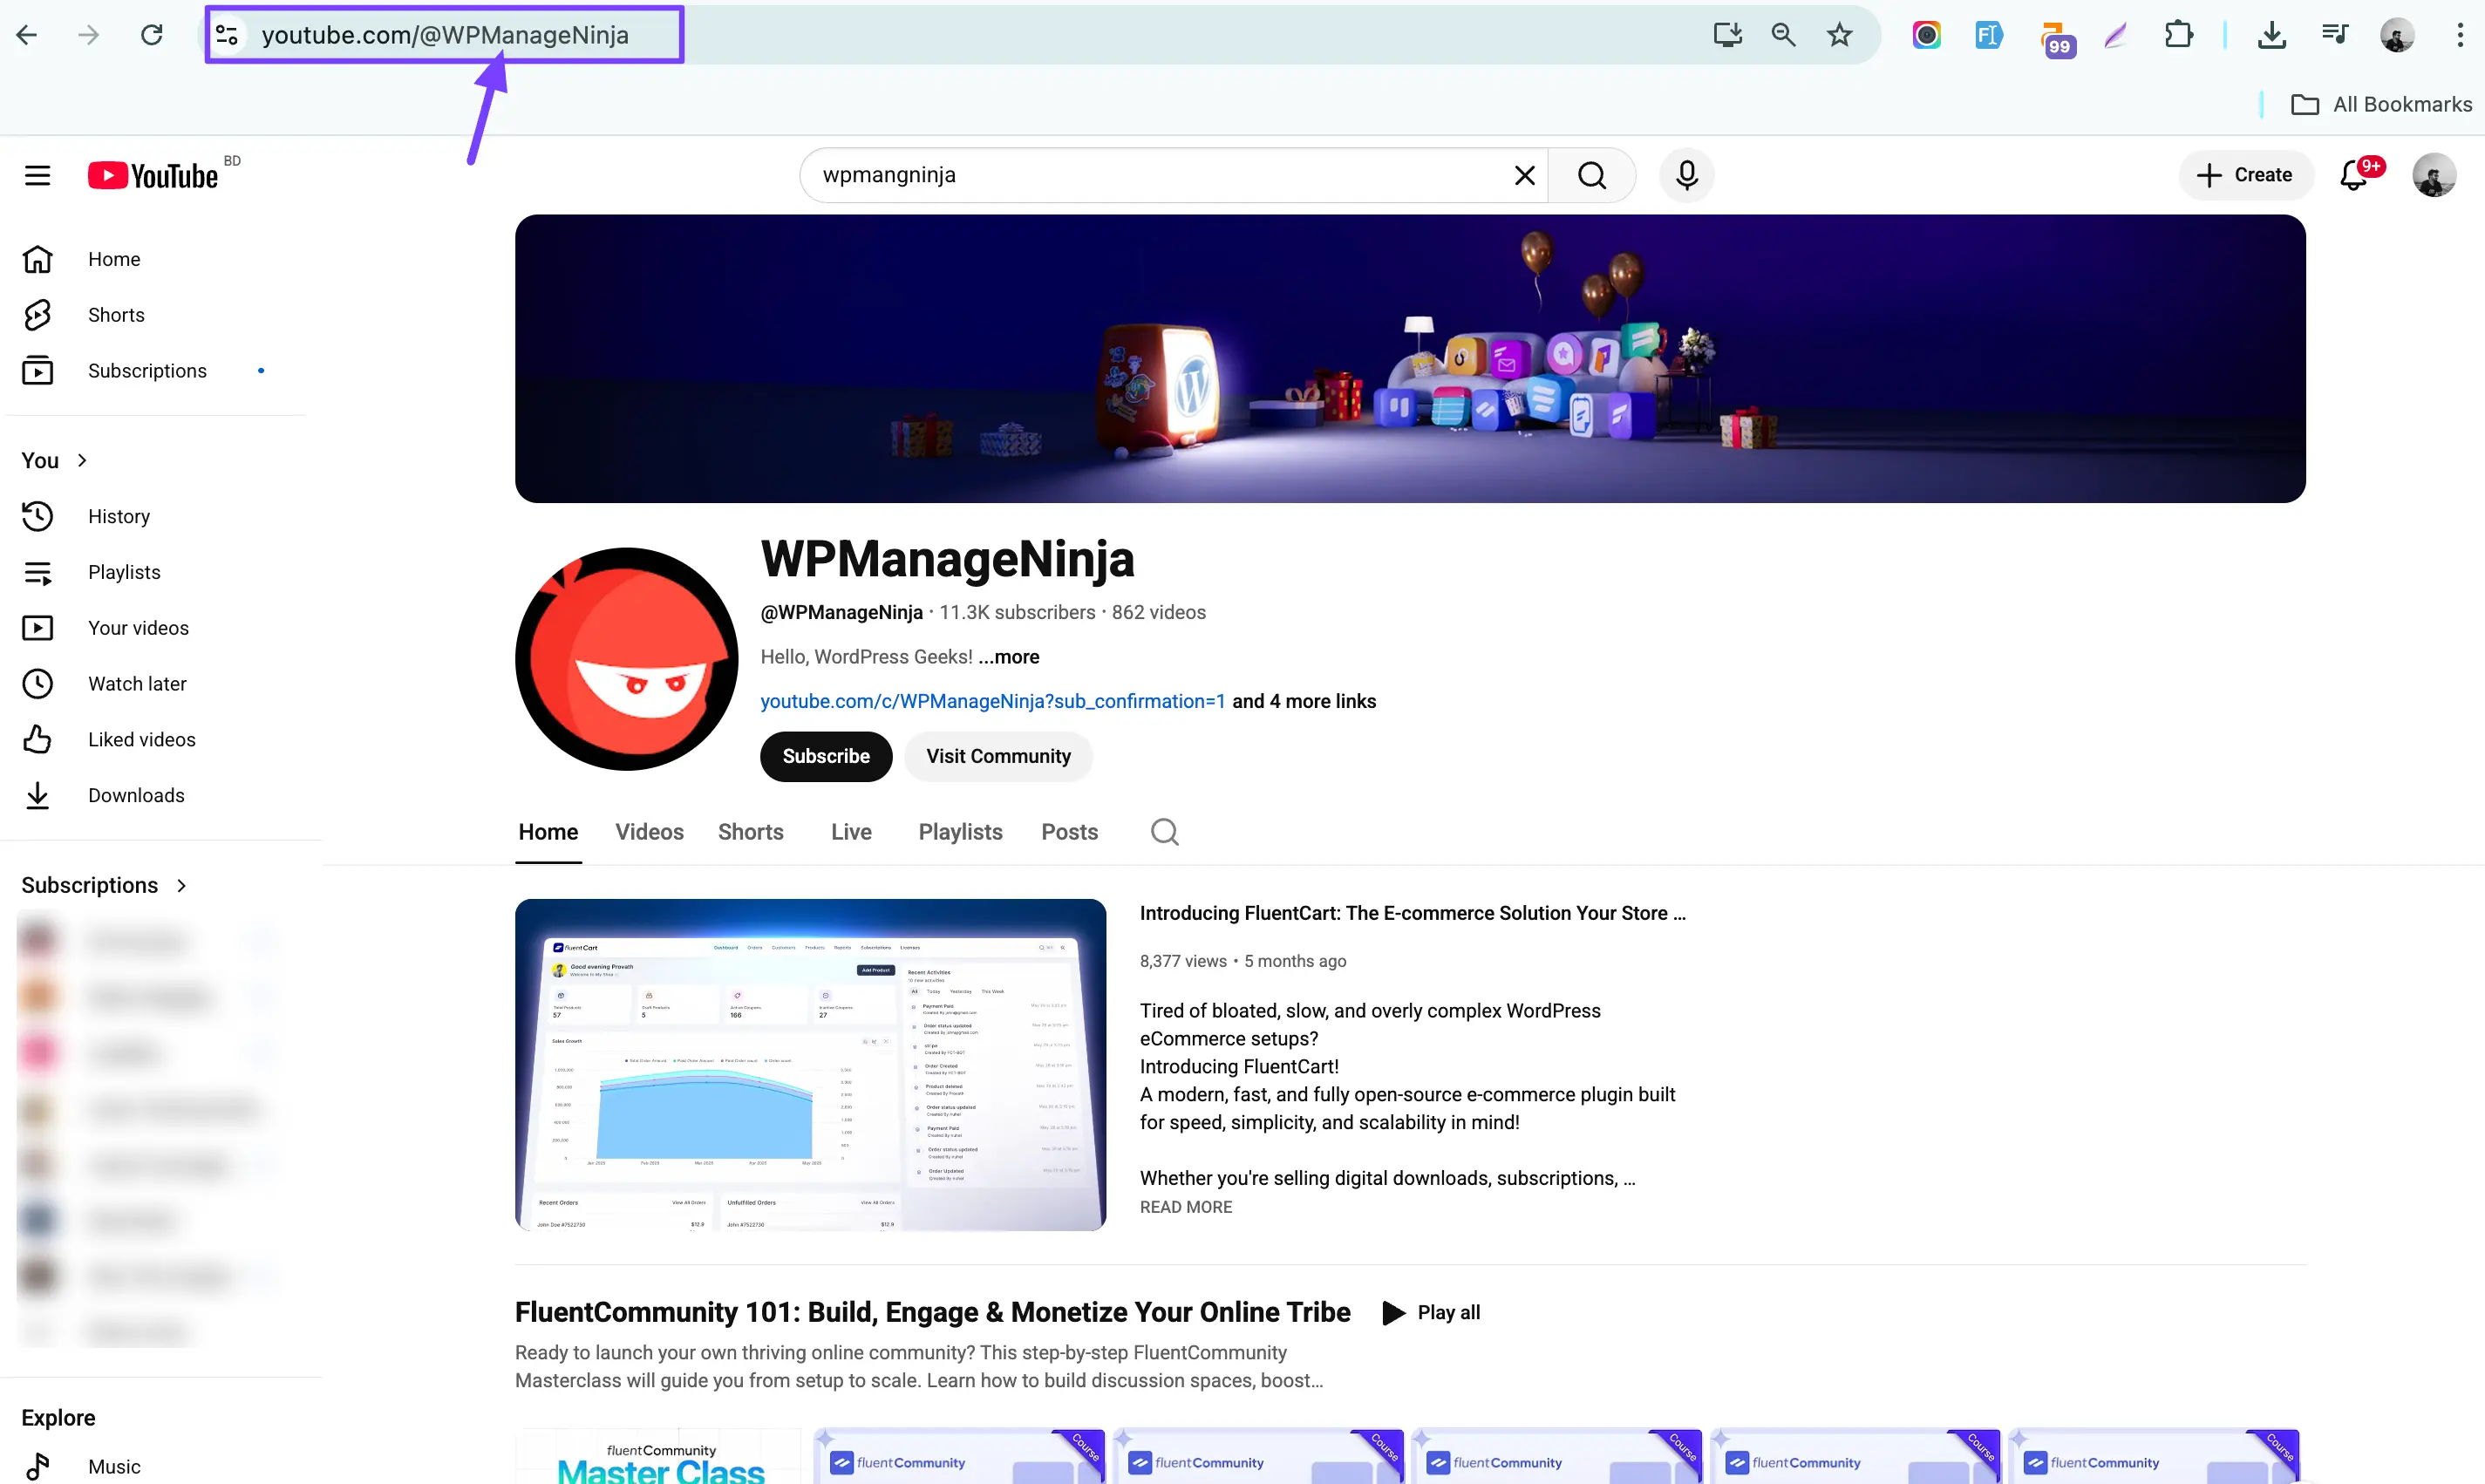
Task: Clear the search box text with X
Action: coord(1524,175)
